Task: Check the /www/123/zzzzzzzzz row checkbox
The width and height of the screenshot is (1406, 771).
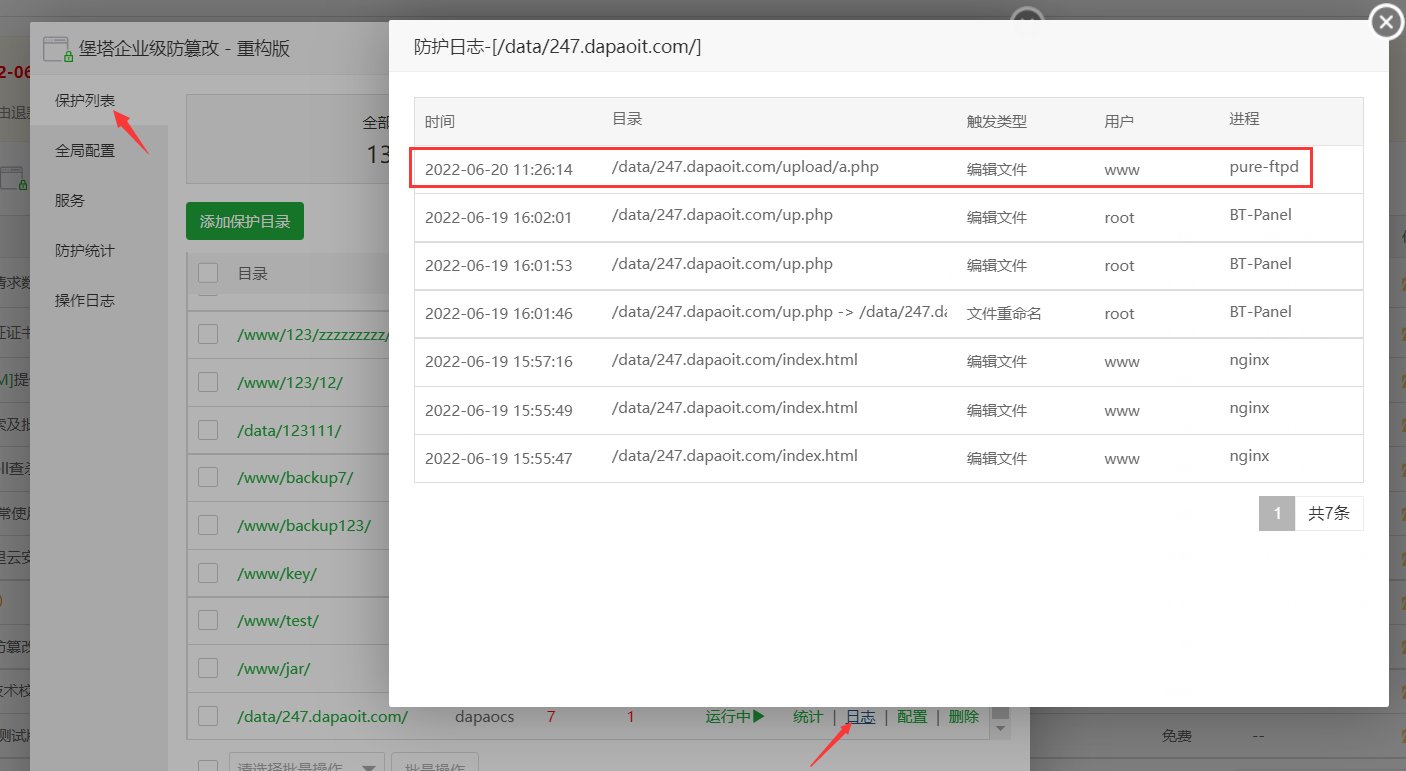Action: click(208, 334)
